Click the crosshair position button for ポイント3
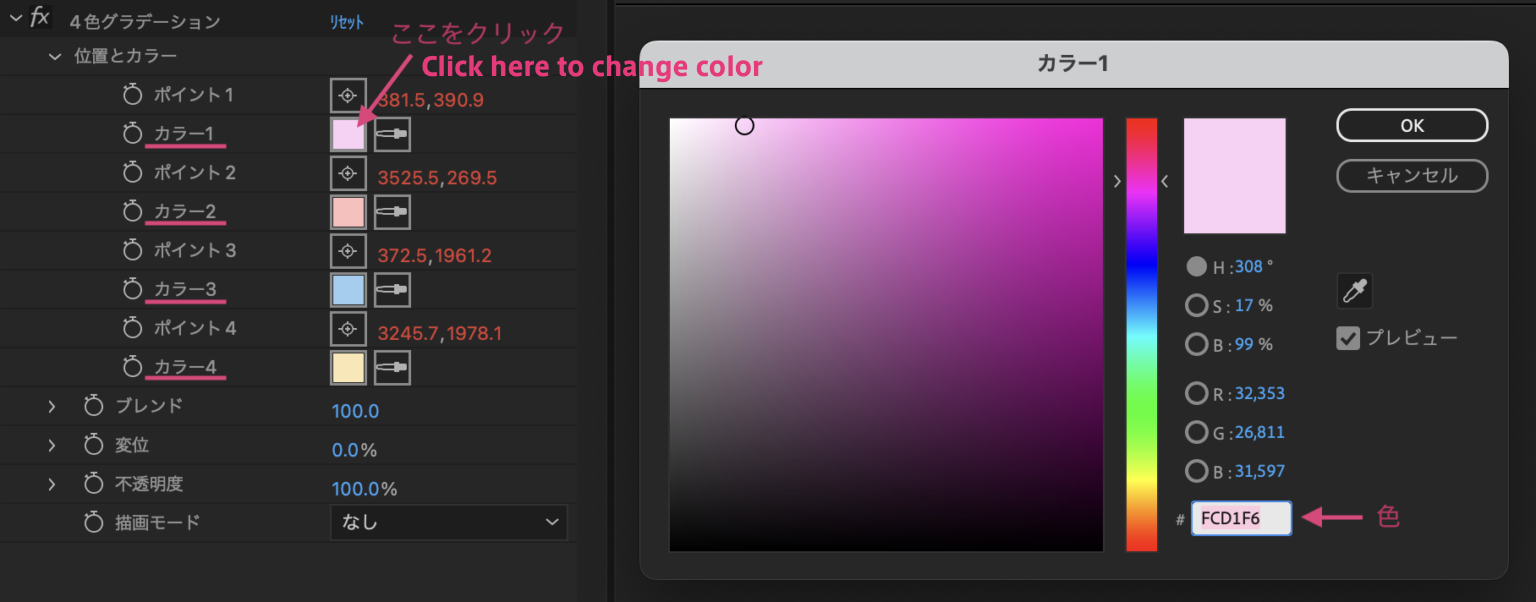Image resolution: width=1536 pixels, height=602 pixels. tap(347, 251)
